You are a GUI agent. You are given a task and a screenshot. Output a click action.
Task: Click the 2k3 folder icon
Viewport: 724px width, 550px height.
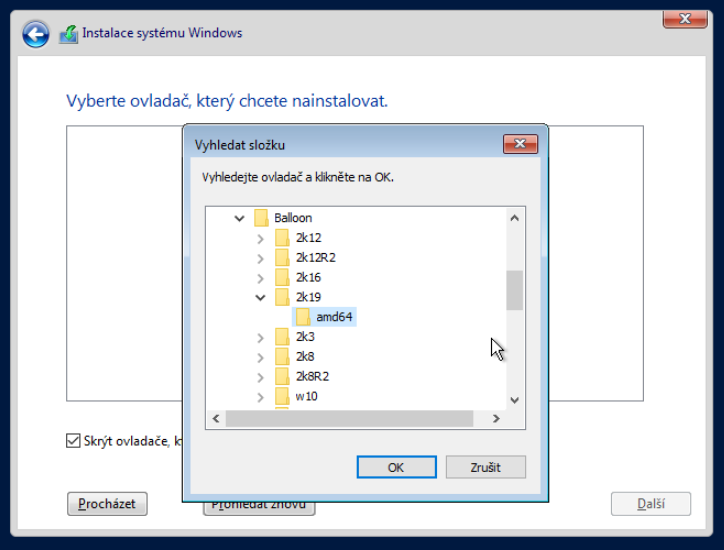(x=282, y=337)
